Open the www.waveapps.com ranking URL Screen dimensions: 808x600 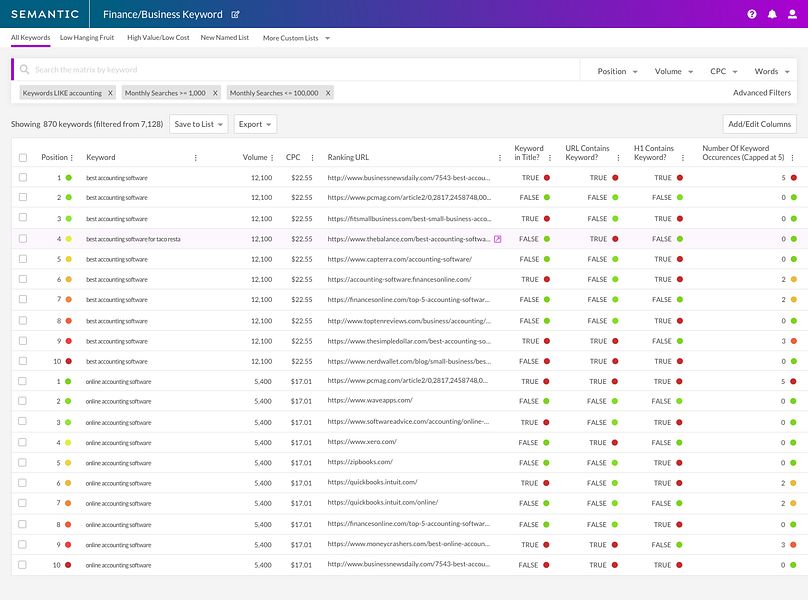[x=370, y=400]
